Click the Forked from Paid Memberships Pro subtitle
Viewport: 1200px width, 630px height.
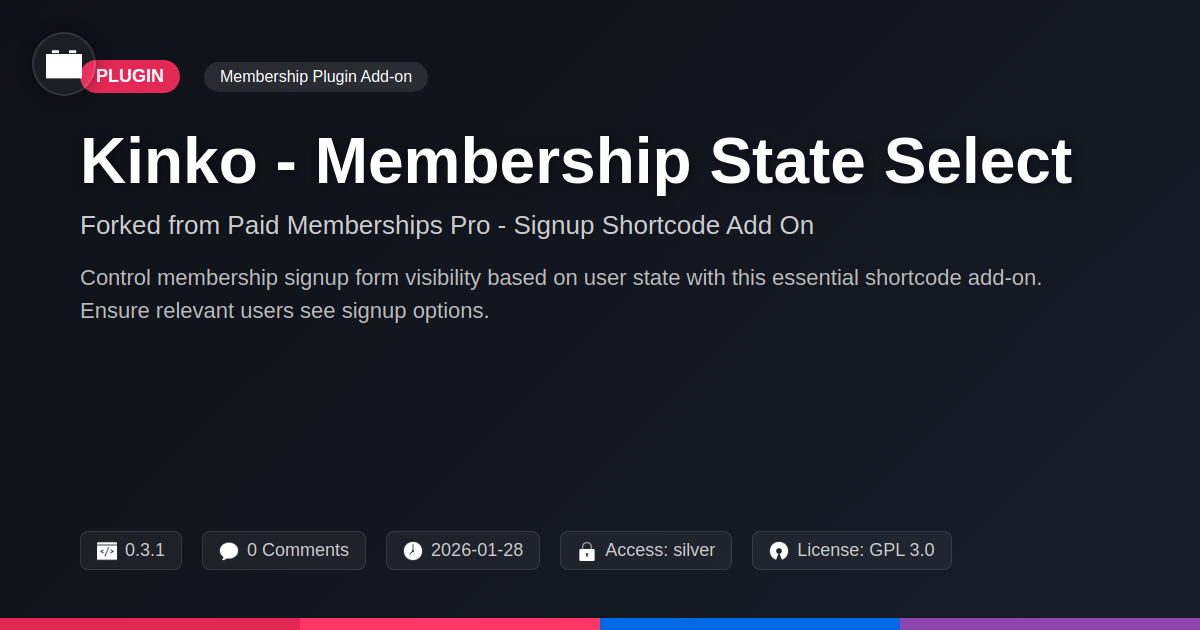point(447,226)
